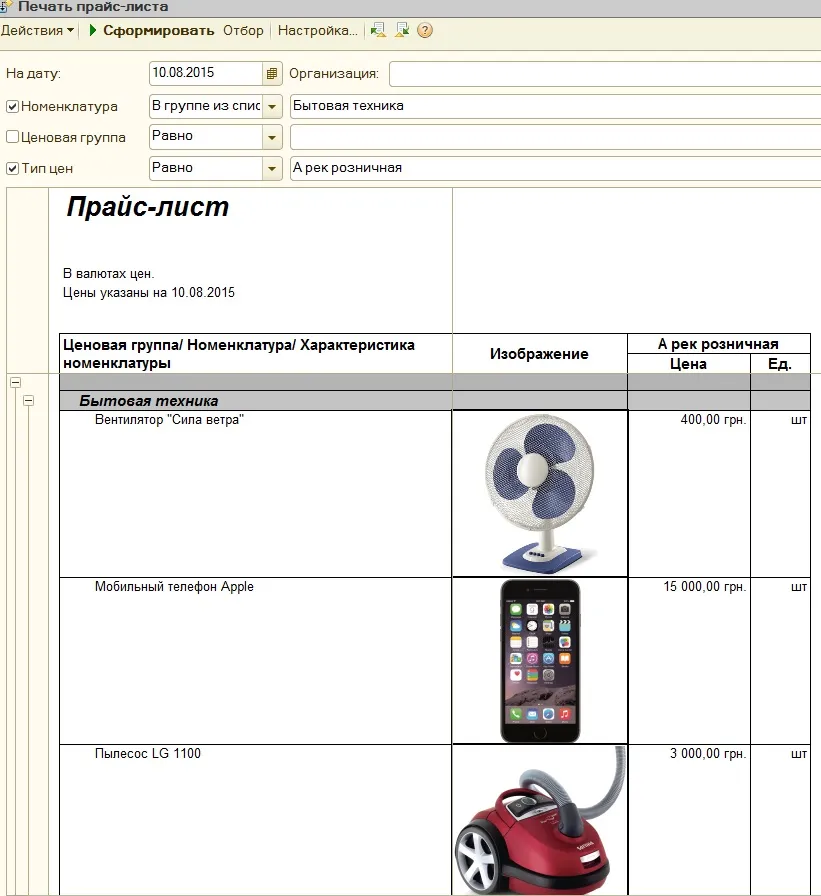The width and height of the screenshot is (821, 896).
Task: Click the price 3 000,00 грн.
Action: point(708,753)
